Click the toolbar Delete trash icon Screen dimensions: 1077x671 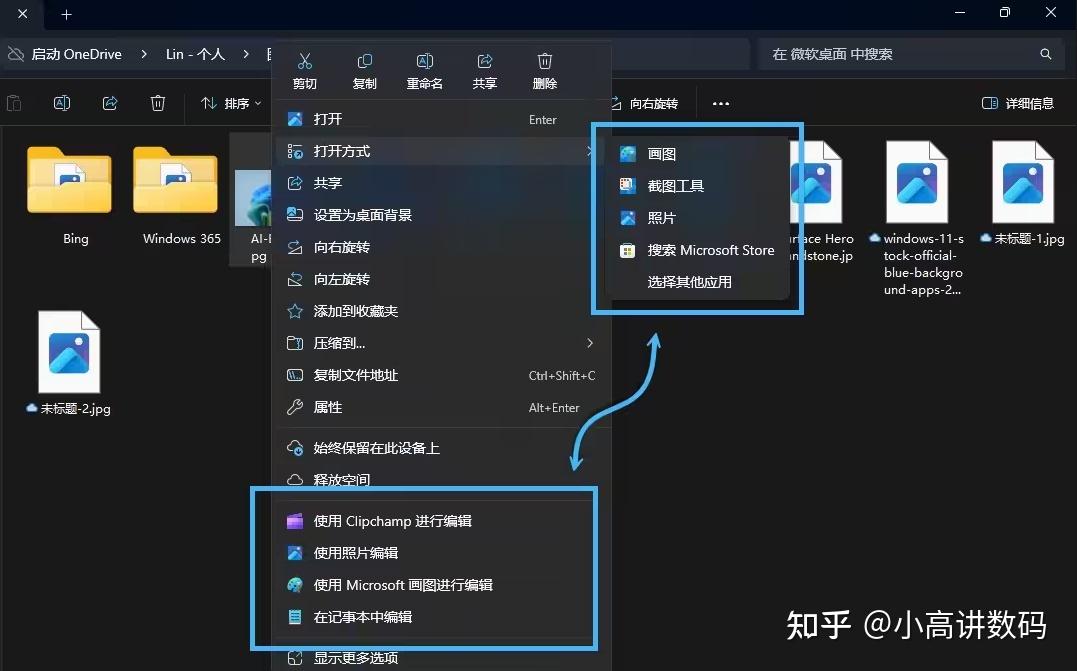158,103
